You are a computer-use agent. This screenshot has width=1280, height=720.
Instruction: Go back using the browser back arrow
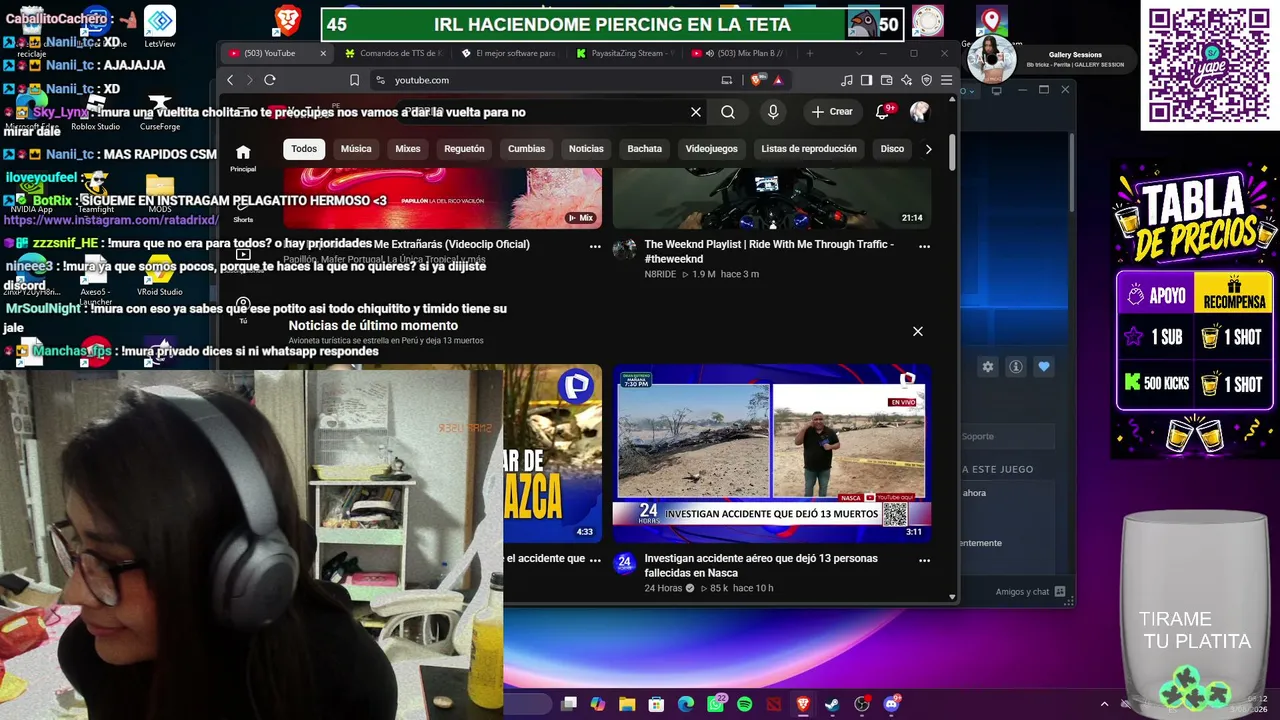pyautogui.click(x=230, y=80)
